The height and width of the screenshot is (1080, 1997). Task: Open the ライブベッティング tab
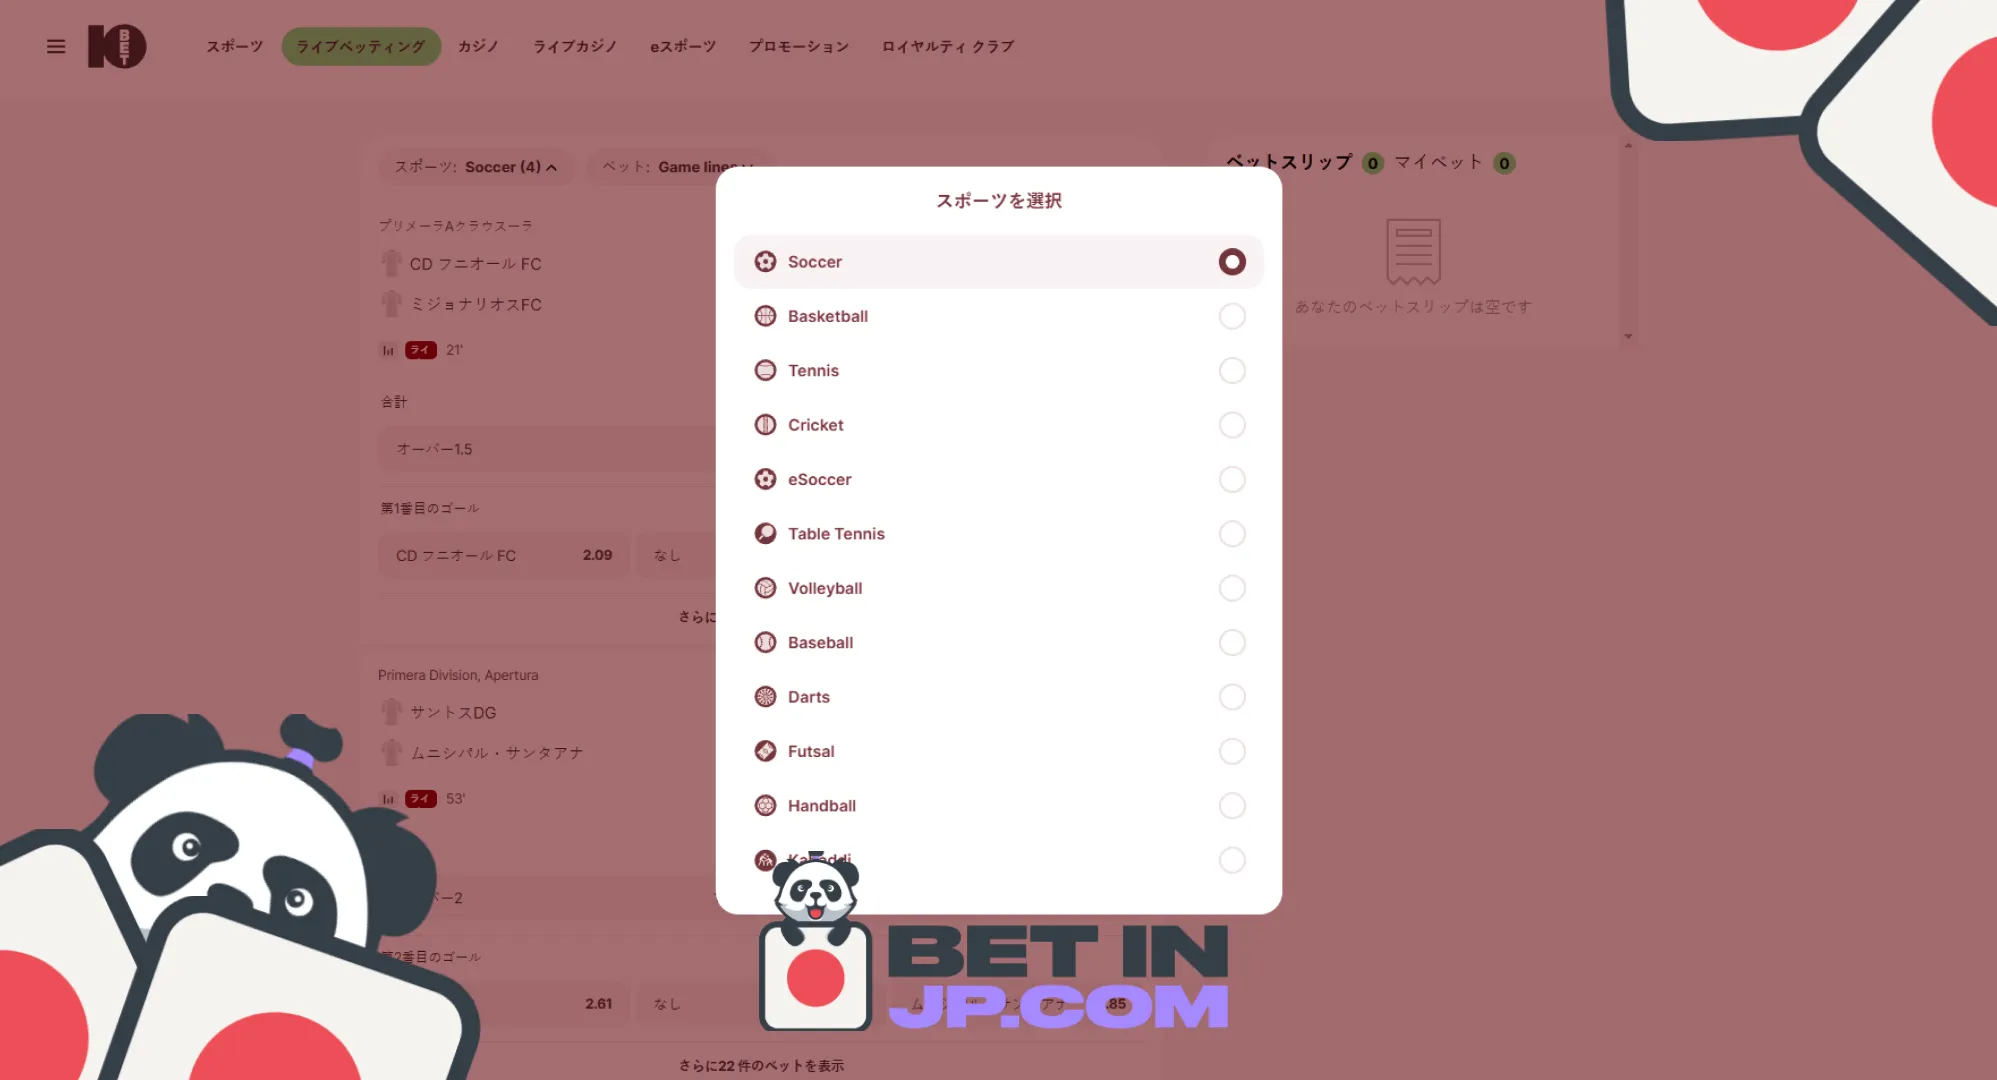pyautogui.click(x=359, y=45)
